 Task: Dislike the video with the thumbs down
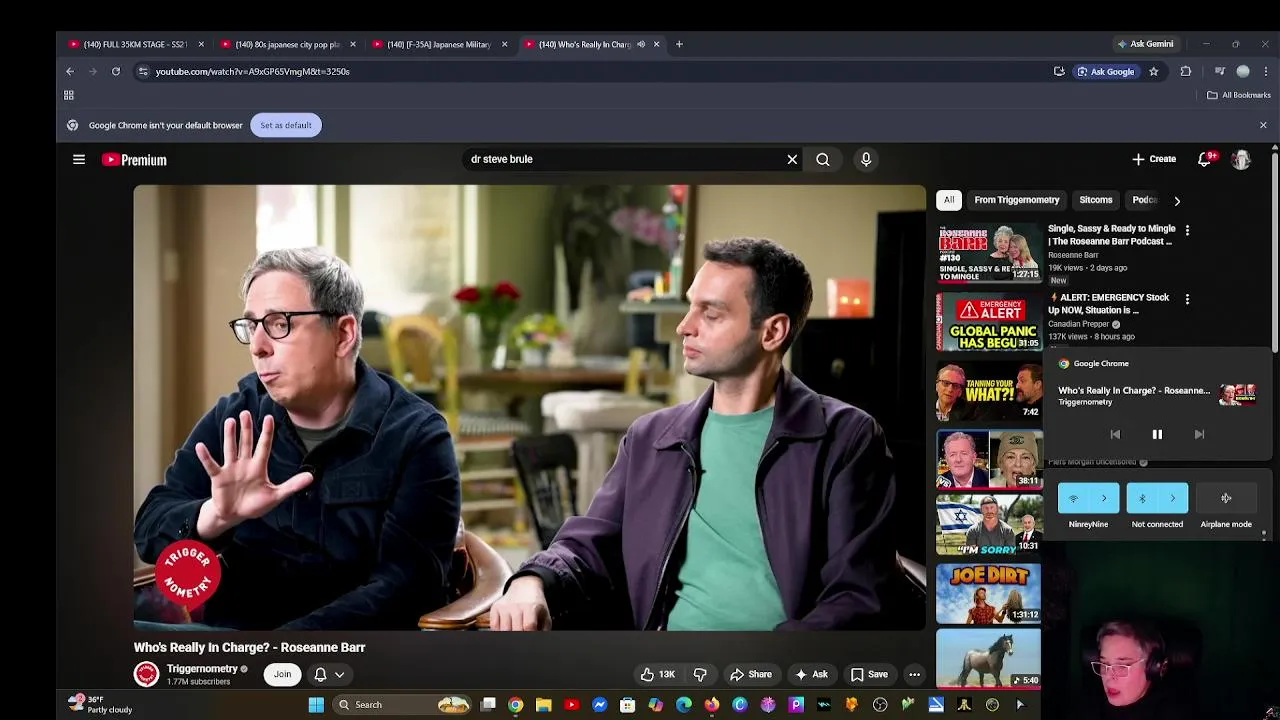coord(700,674)
